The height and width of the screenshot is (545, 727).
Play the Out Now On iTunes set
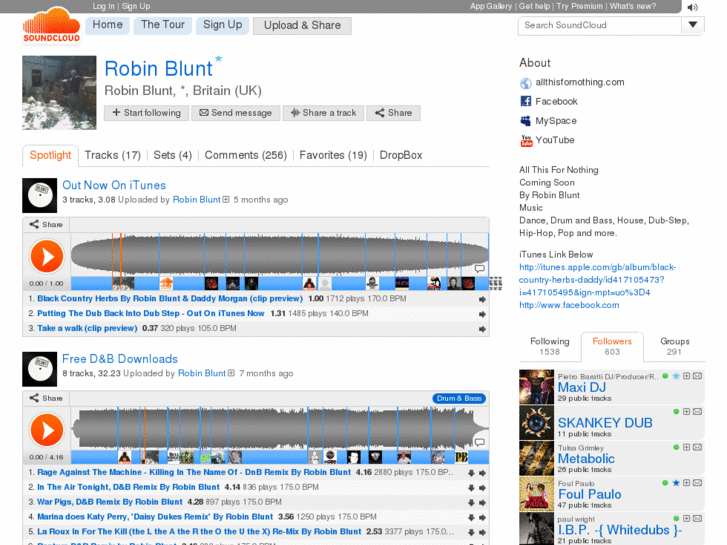tap(46, 256)
